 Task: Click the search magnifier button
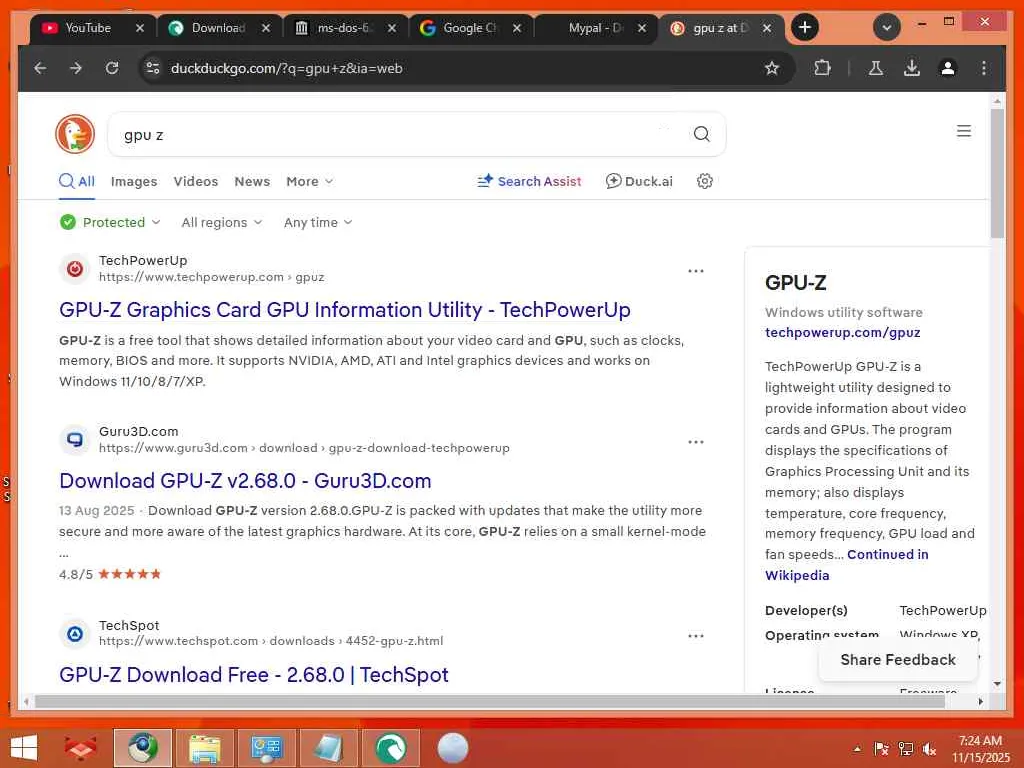(701, 134)
